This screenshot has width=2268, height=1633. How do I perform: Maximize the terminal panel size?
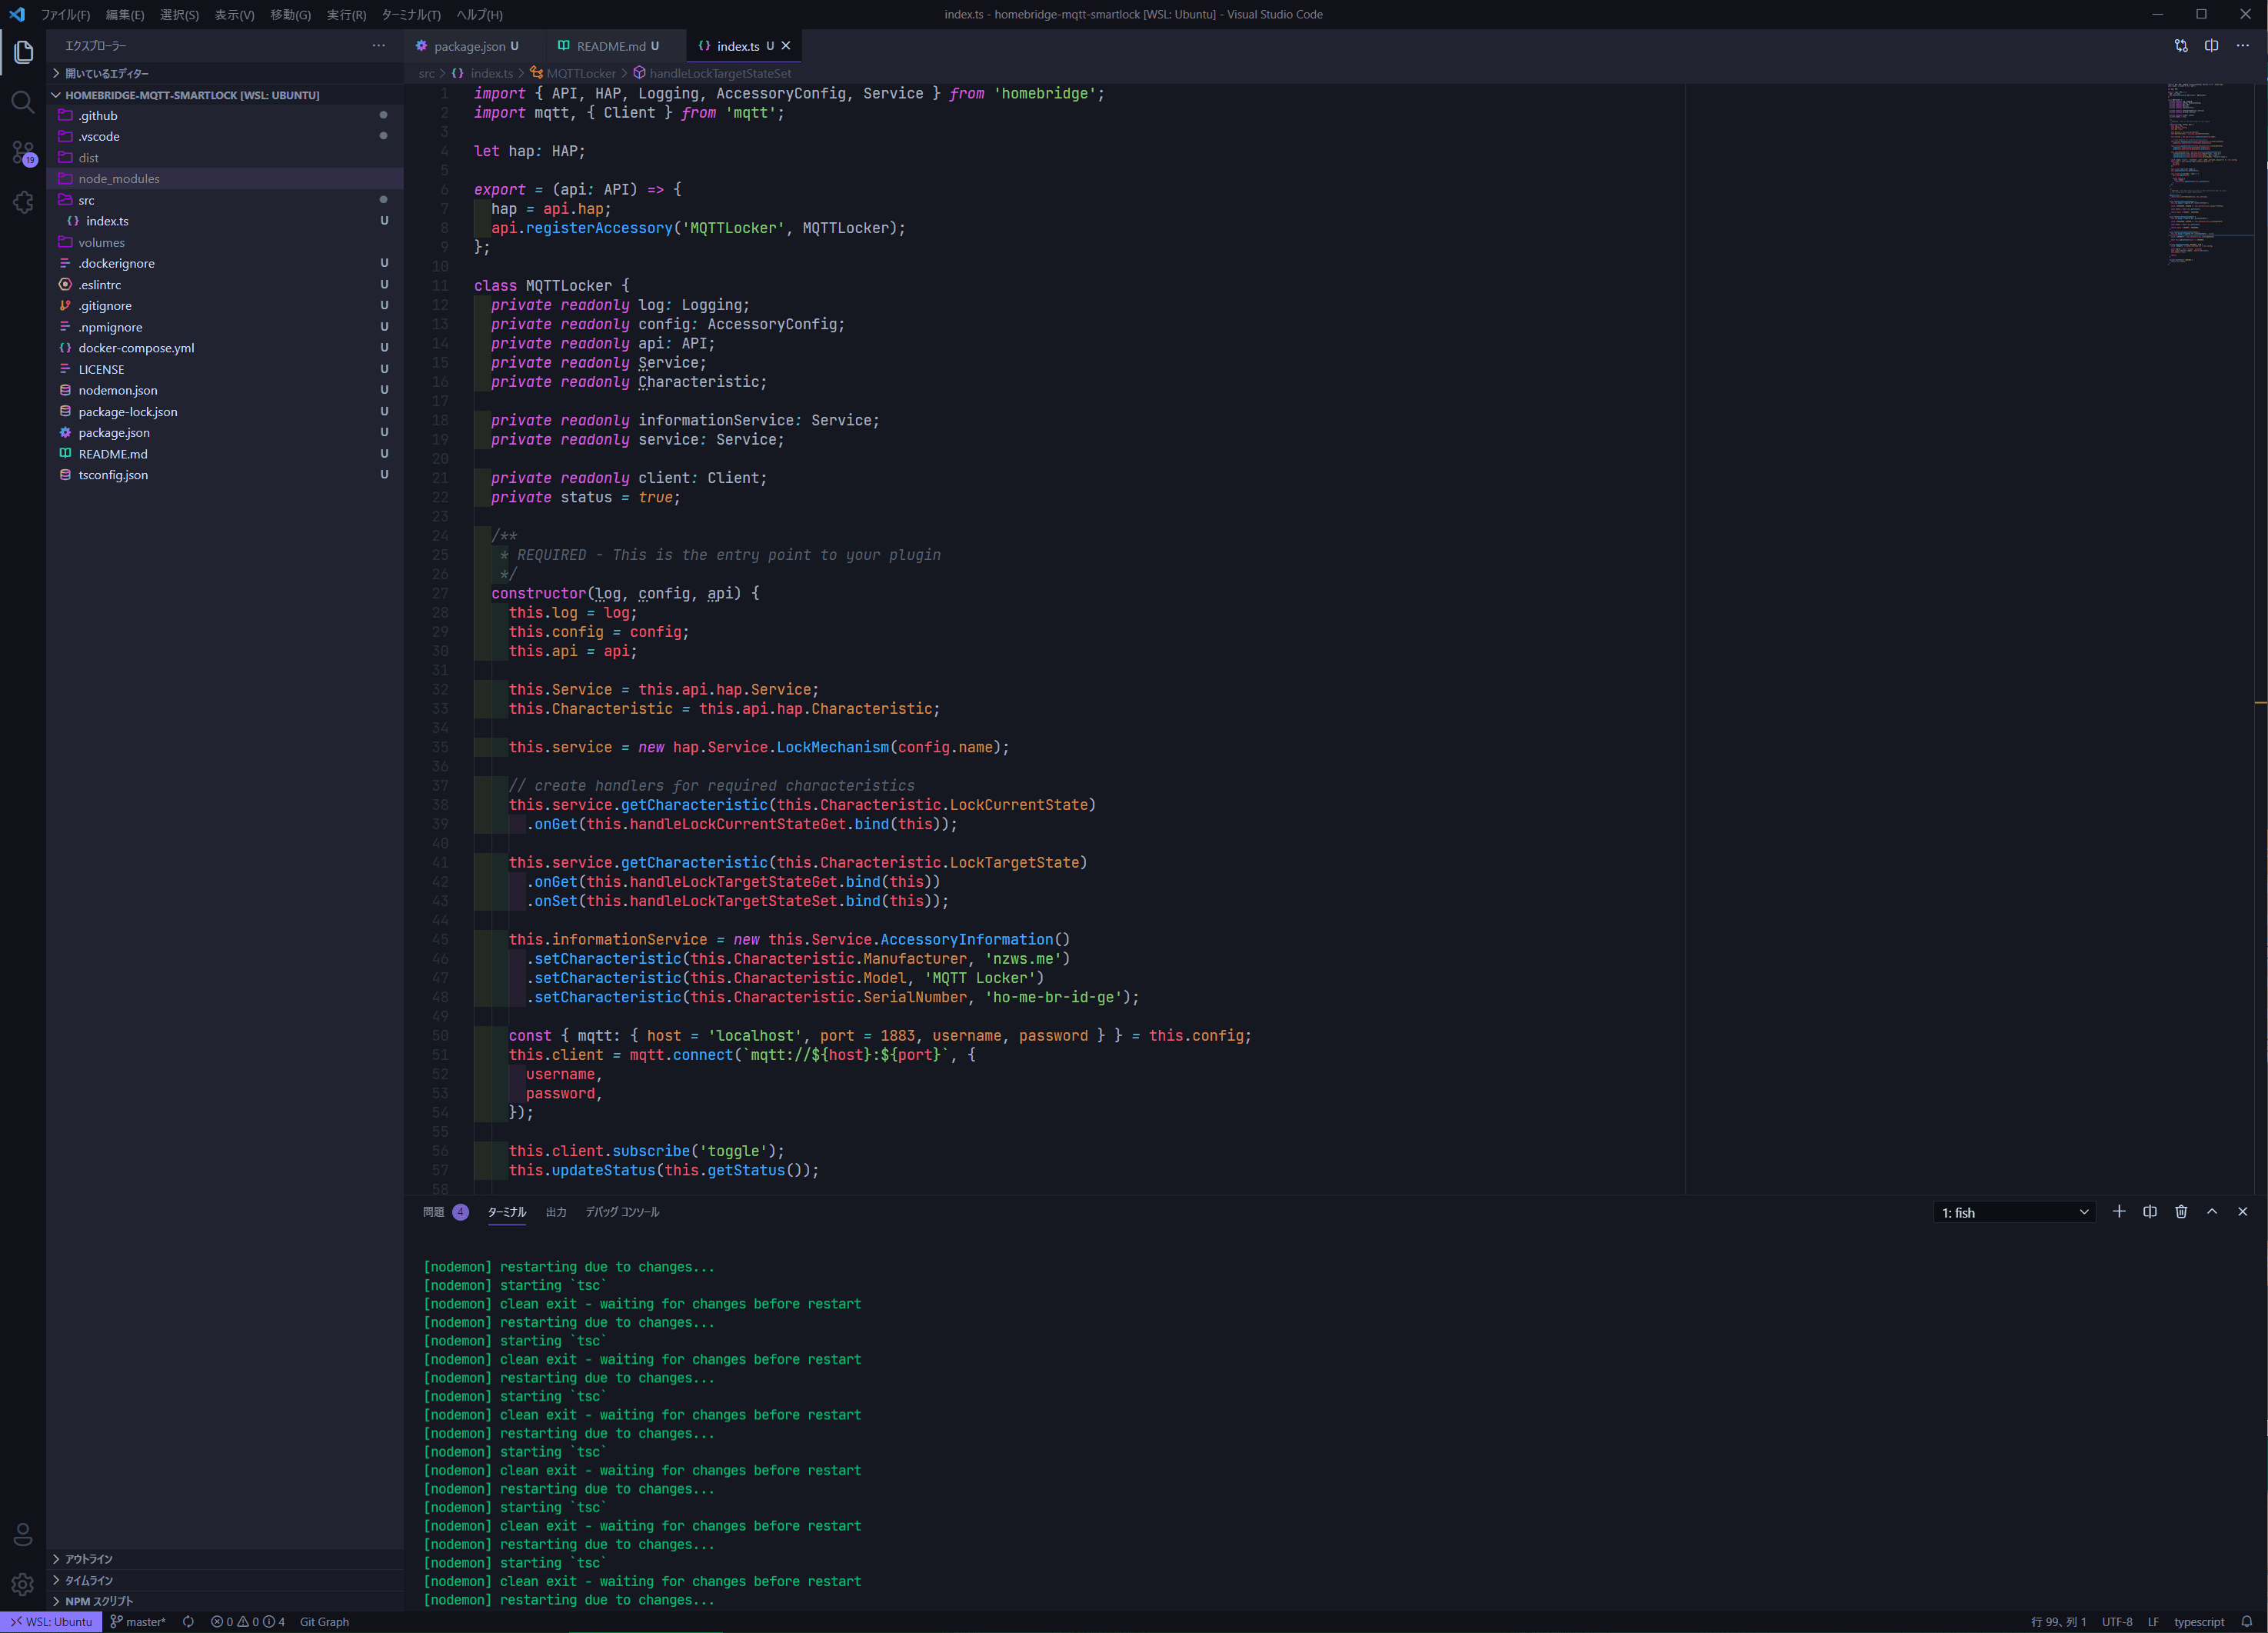[2212, 1212]
